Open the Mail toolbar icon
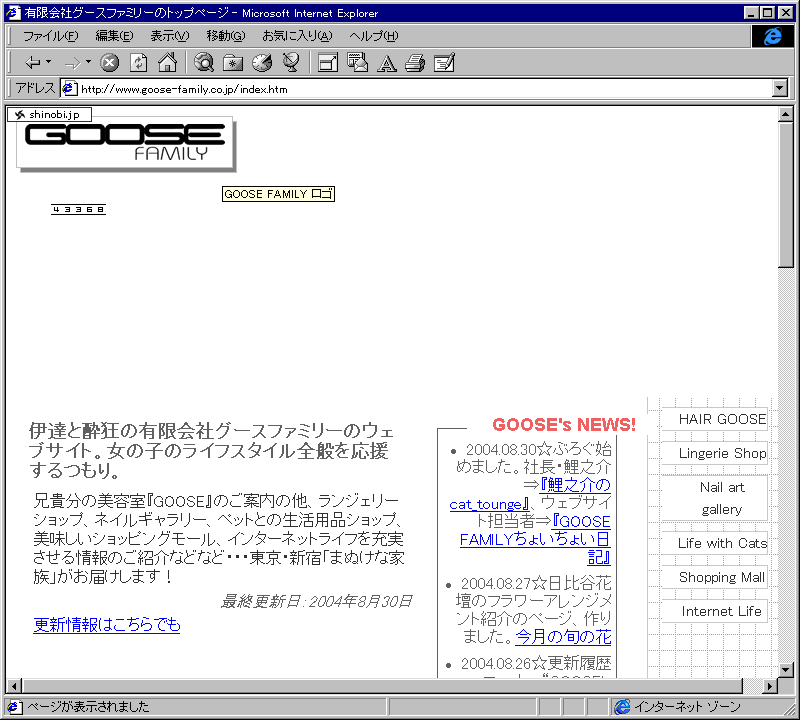Viewport: 800px width, 720px height. click(x=357, y=63)
